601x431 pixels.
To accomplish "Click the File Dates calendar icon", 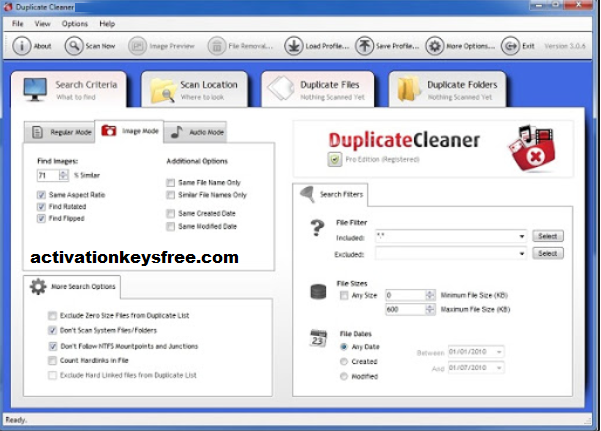I will point(318,338).
